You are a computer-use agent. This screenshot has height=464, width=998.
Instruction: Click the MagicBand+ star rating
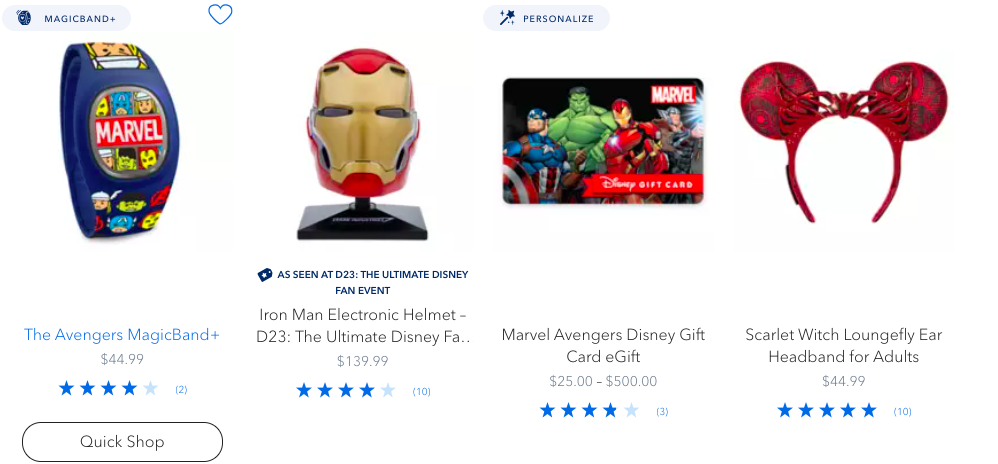[x=108, y=388]
